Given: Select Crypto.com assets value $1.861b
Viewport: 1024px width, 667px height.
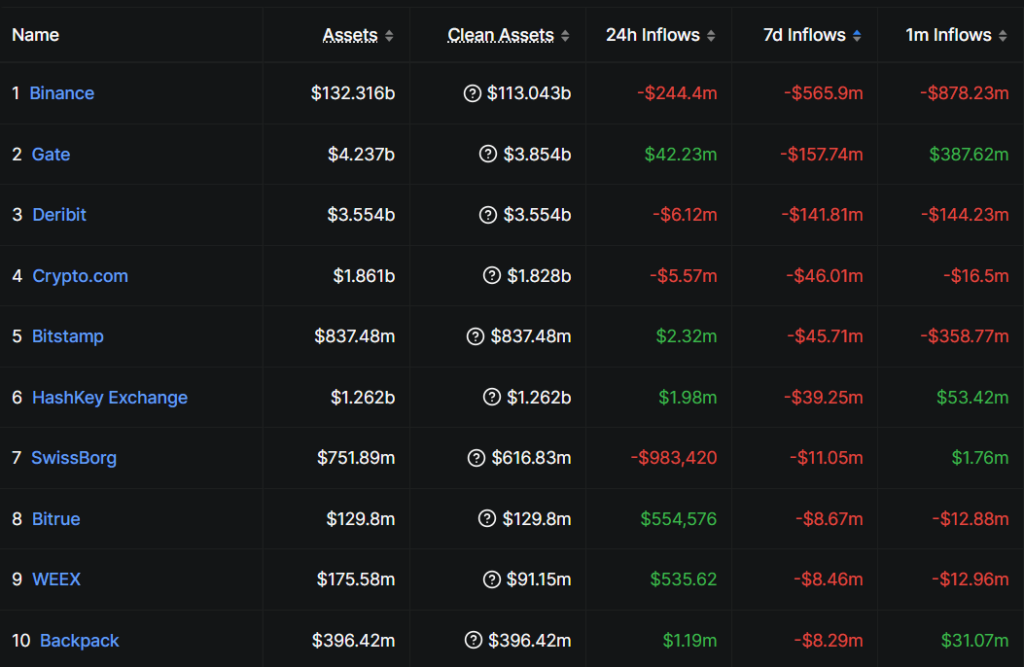Looking at the screenshot, I should click(x=364, y=276).
